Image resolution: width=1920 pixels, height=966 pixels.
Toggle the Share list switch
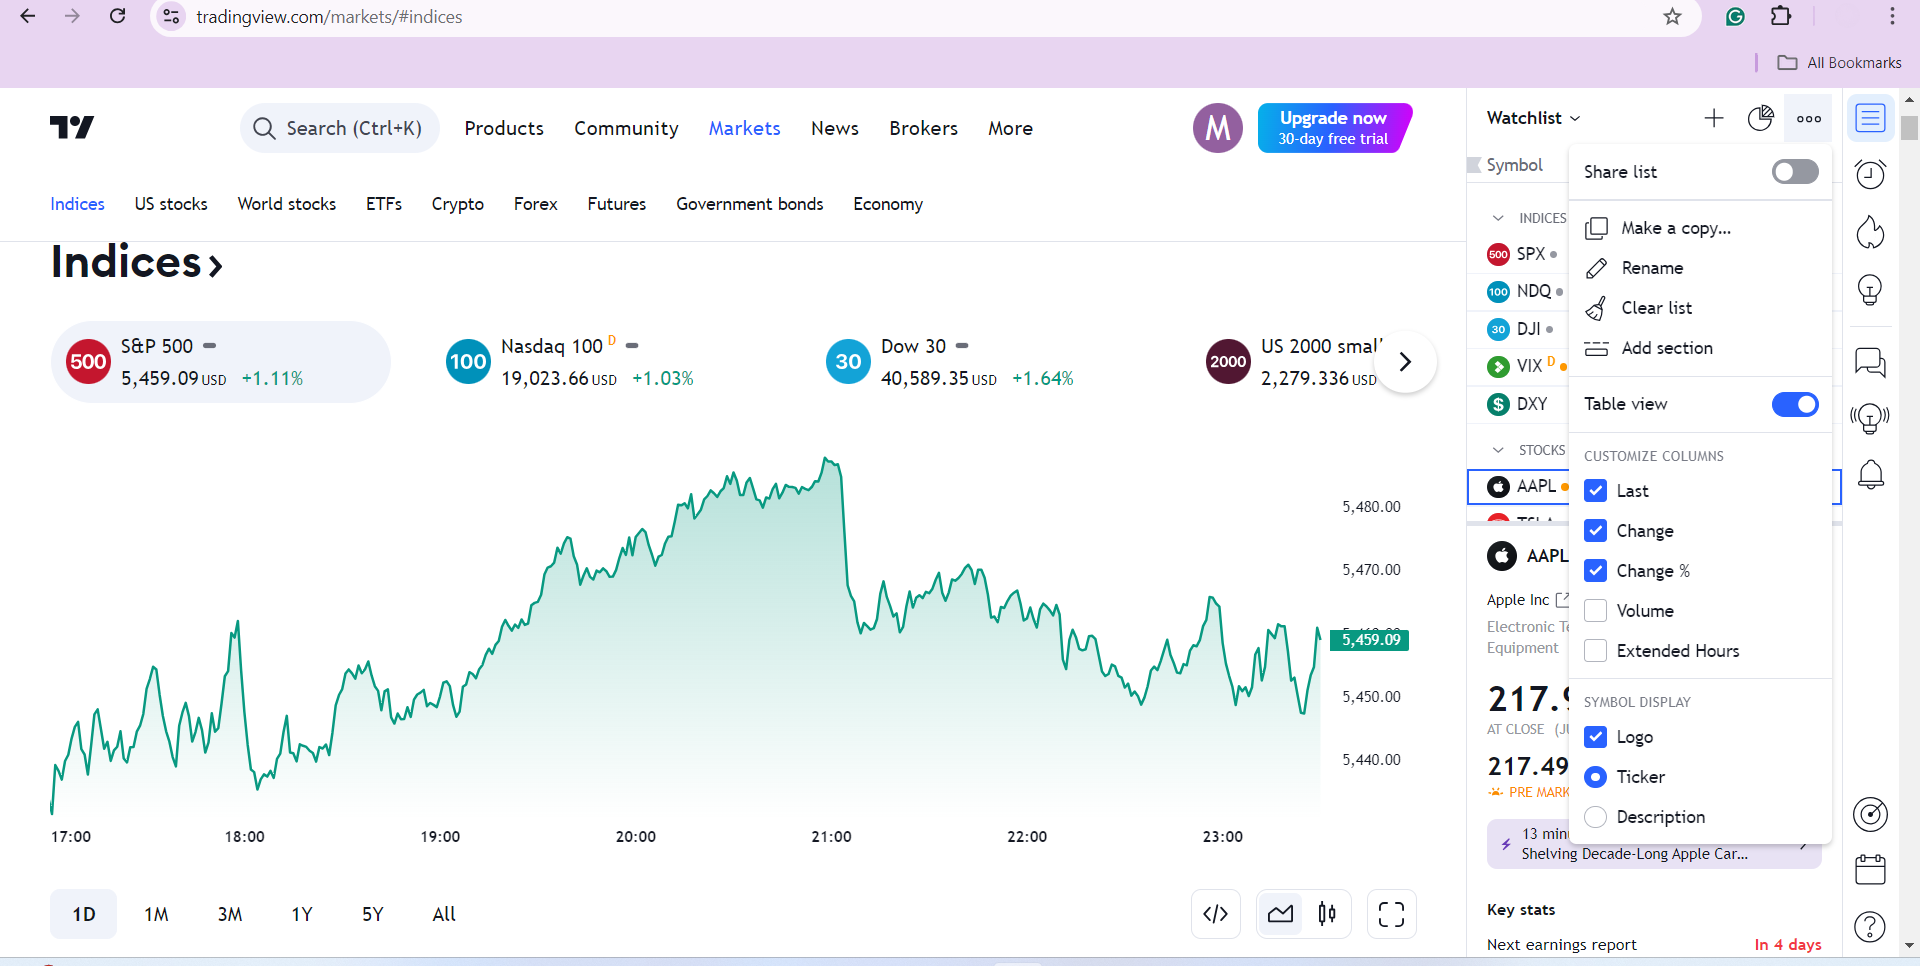click(x=1795, y=172)
